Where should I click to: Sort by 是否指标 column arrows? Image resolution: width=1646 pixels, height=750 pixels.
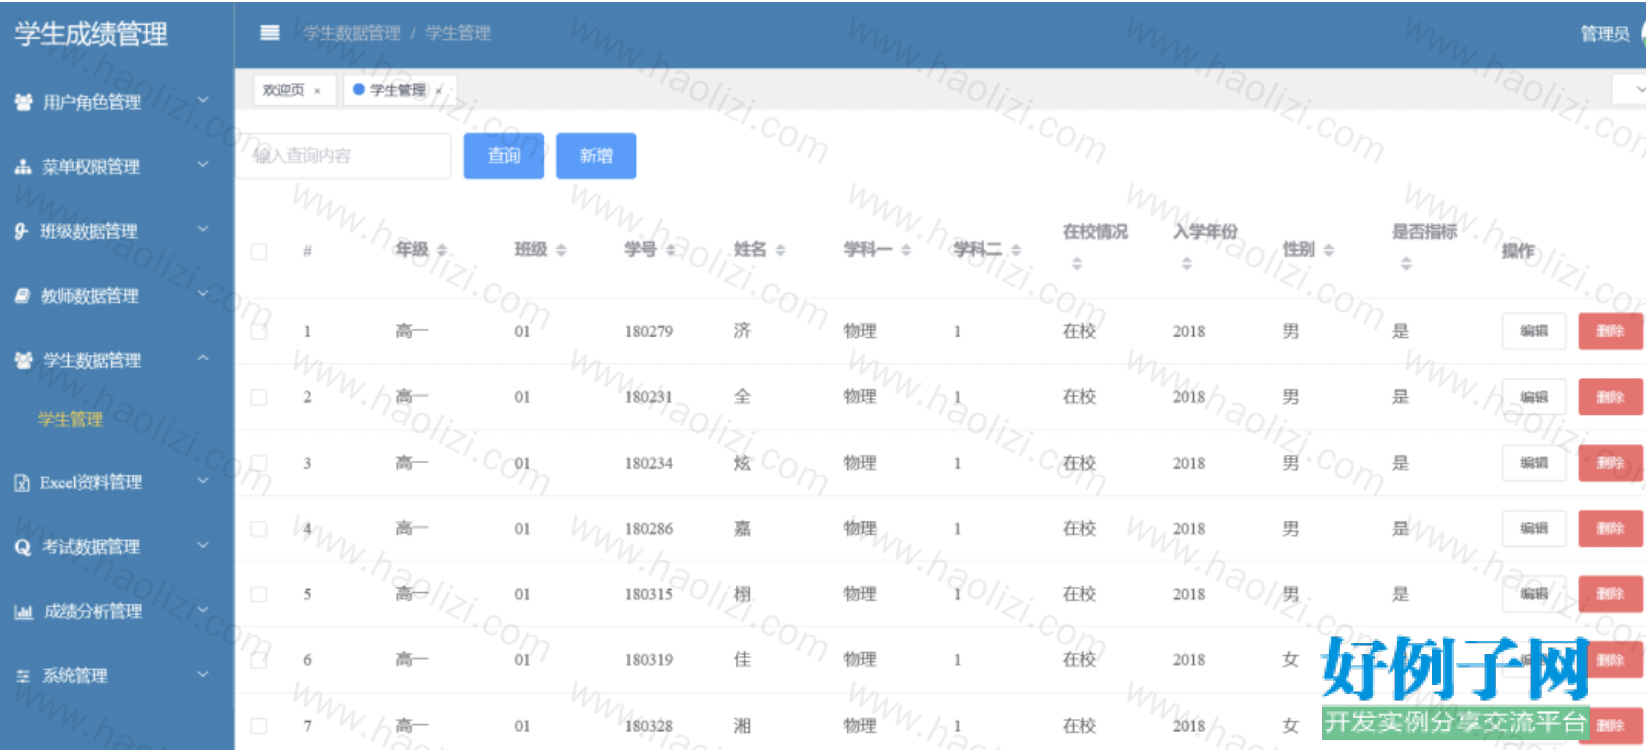click(1406, 264)
